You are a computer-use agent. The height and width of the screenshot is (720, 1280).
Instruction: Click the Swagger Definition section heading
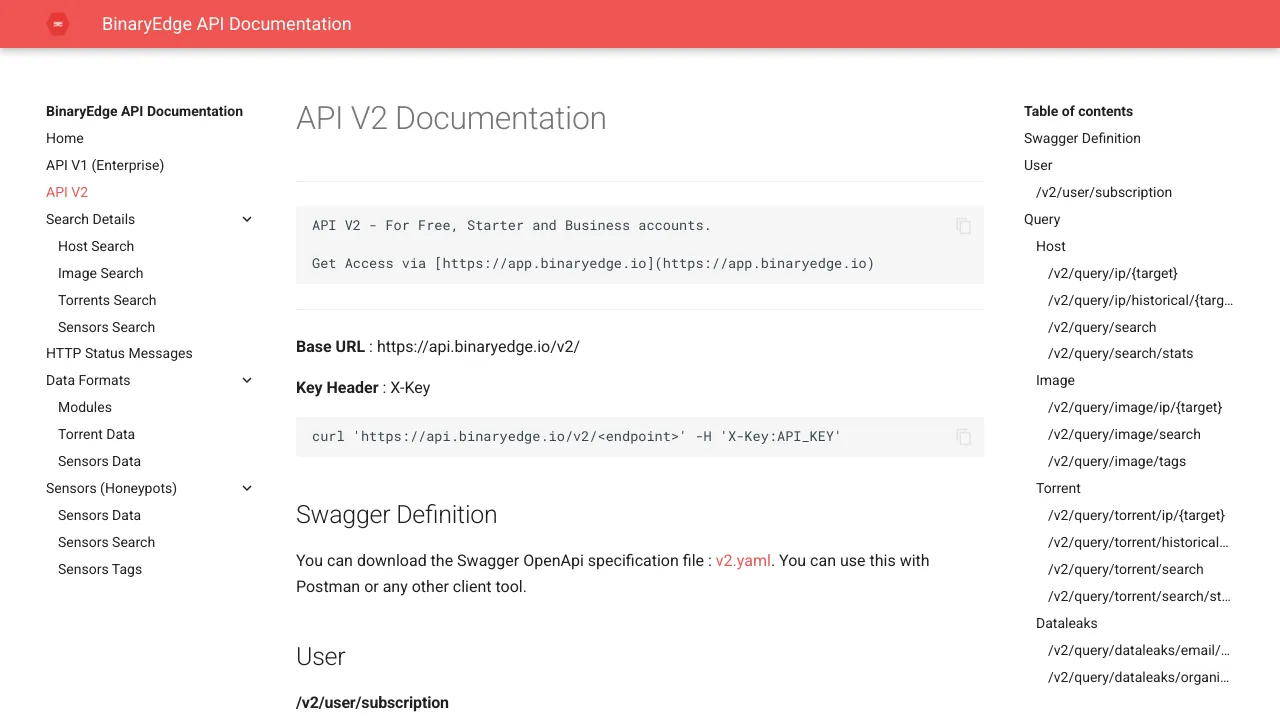tap(396, 514)
